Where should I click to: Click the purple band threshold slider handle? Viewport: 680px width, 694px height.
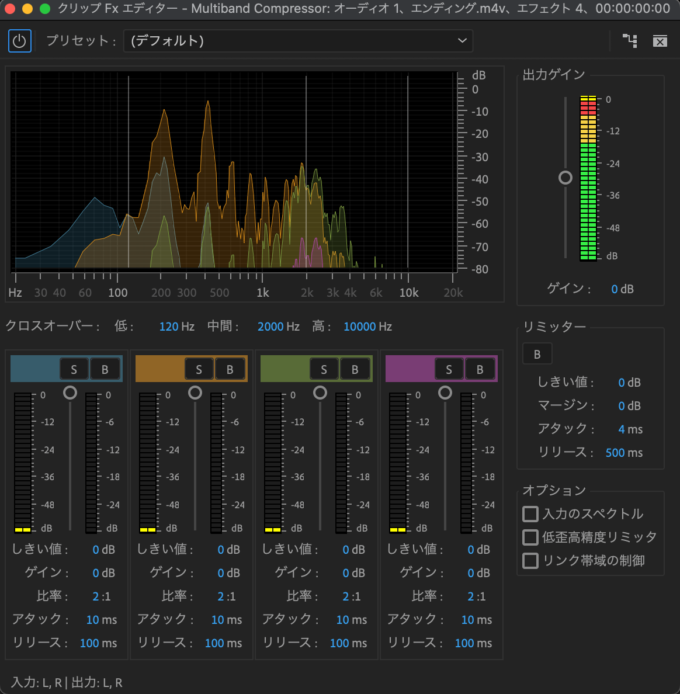point(445,393)
